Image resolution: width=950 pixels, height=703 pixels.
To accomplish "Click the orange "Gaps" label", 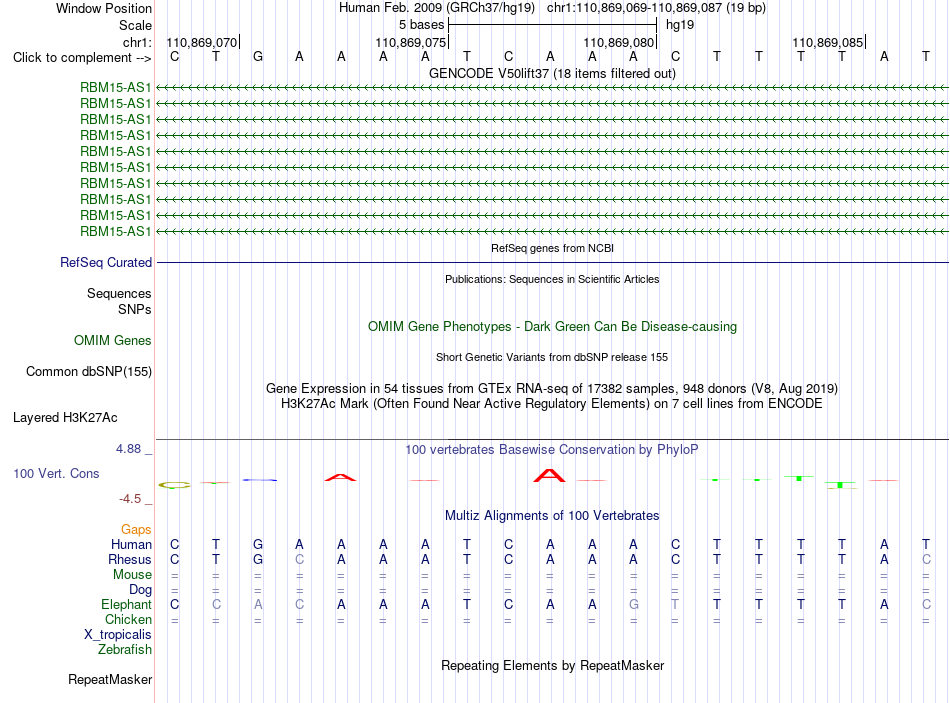I will [x=136, y=530].
